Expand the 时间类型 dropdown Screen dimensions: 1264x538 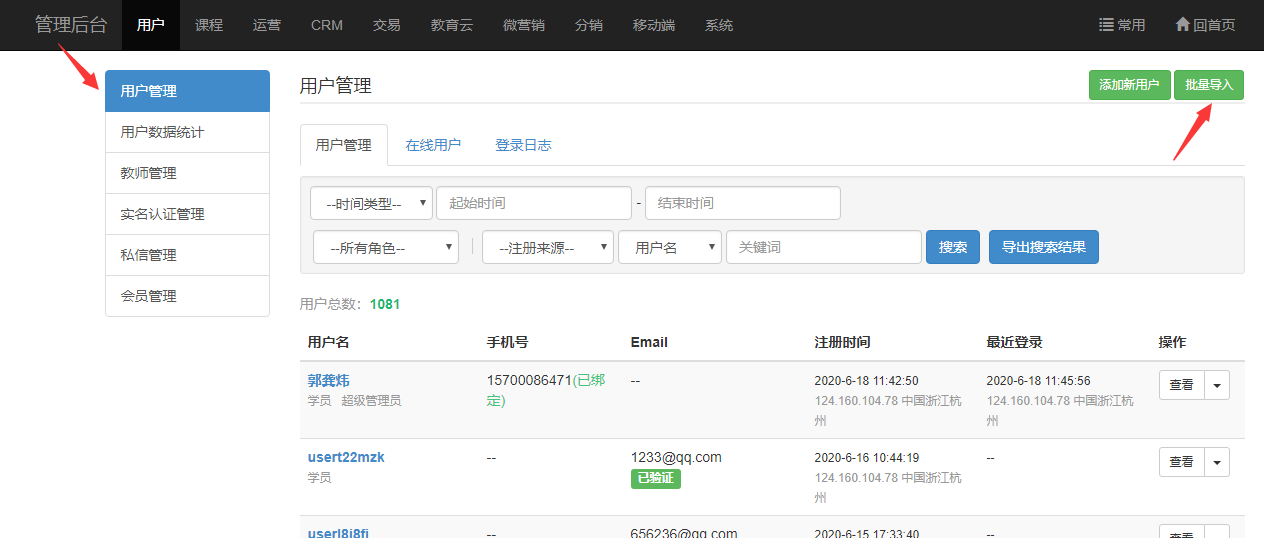point(371,203)
